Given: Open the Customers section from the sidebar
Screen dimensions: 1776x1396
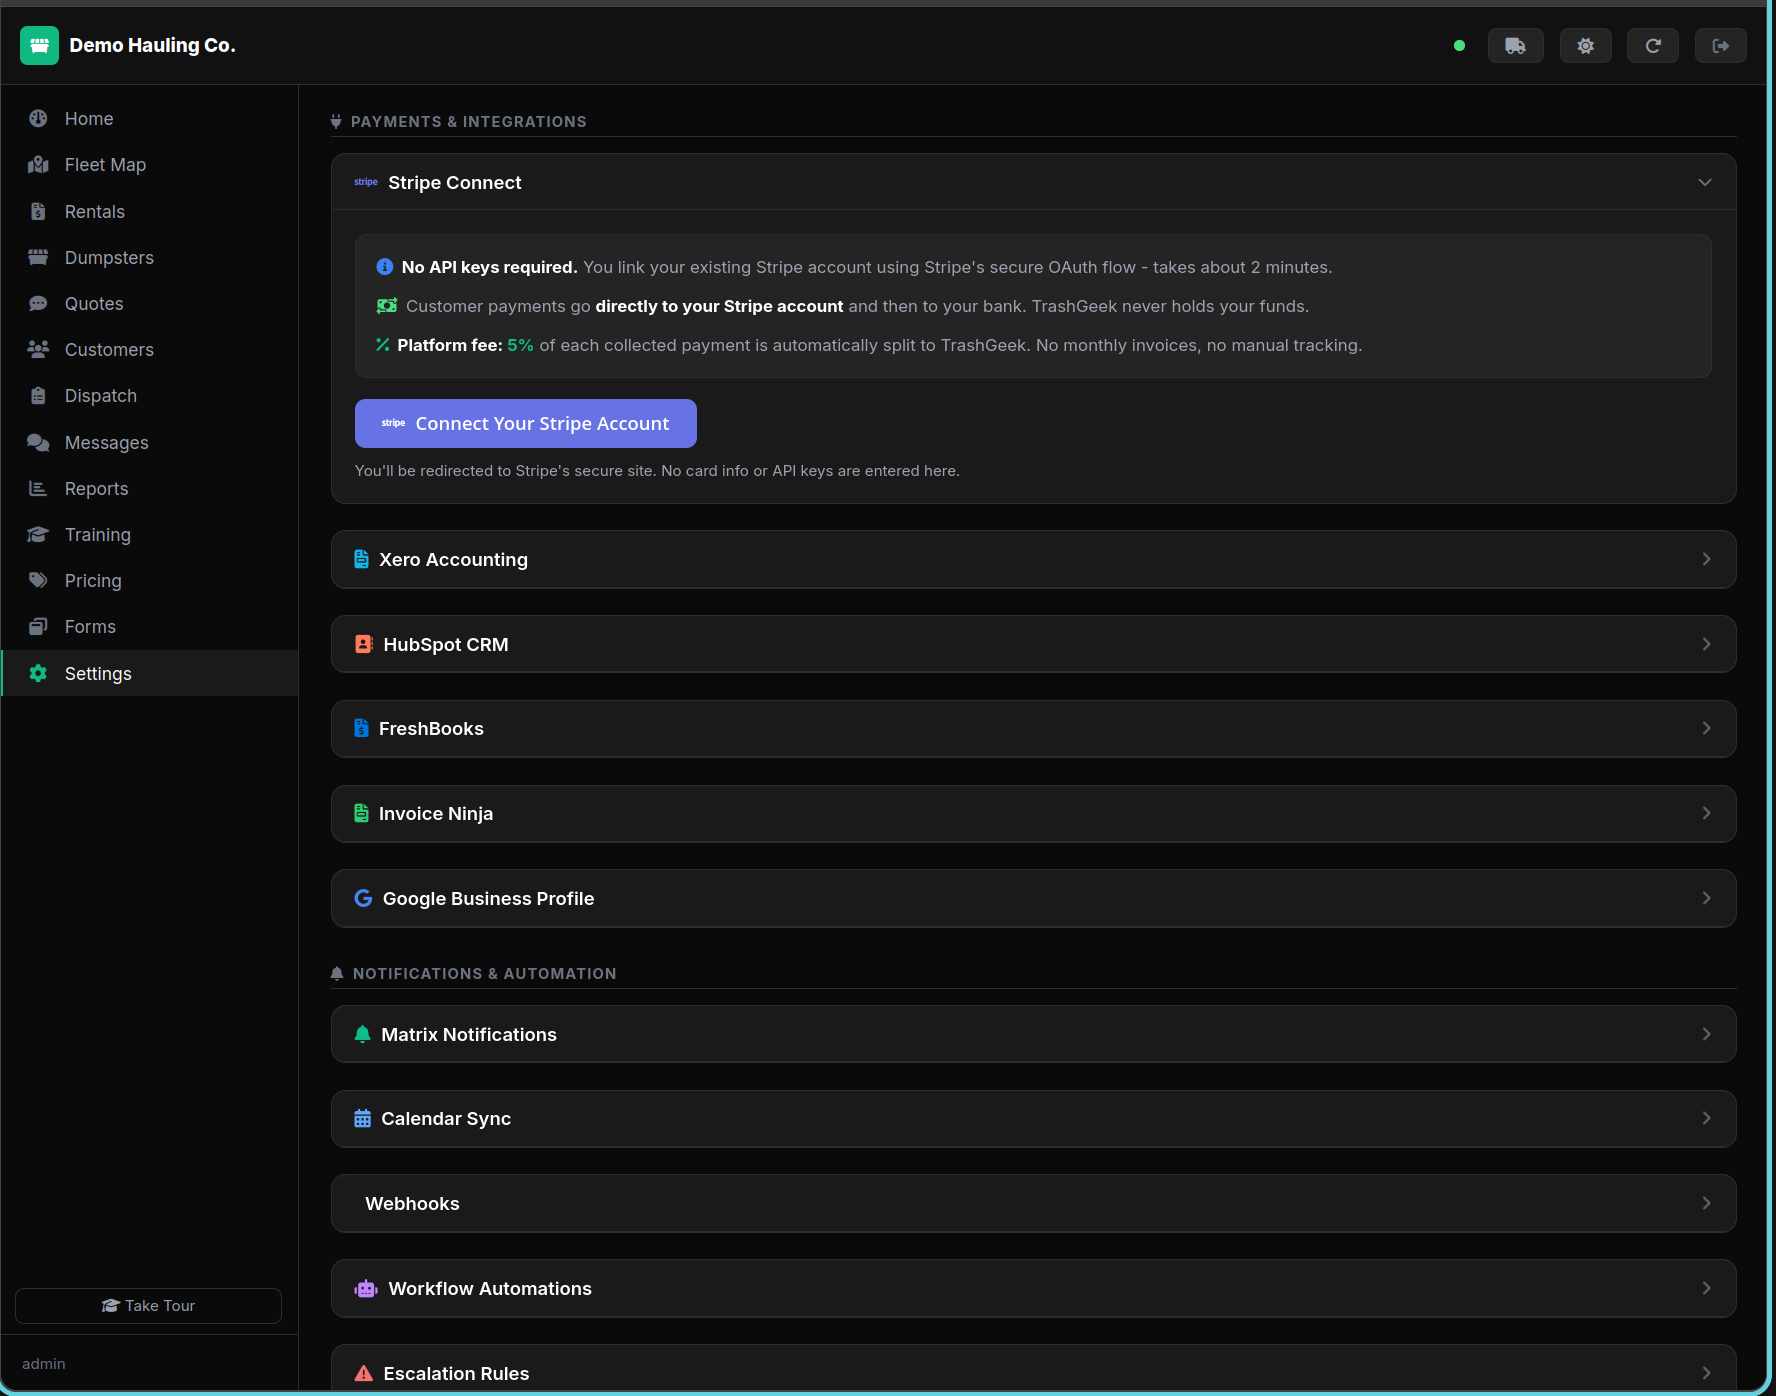Looking at the screenshot, I should 108,349.
